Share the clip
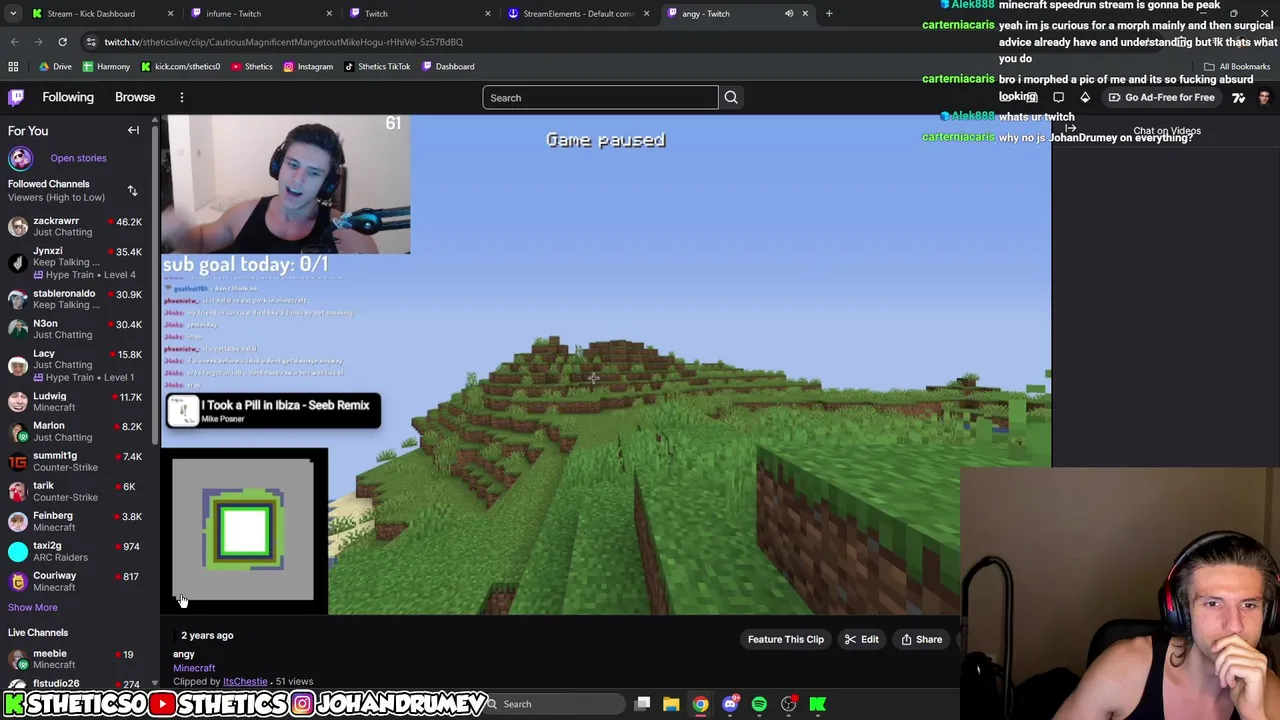The height and width of the screenshot is (720, 1280). coord(921,640)
